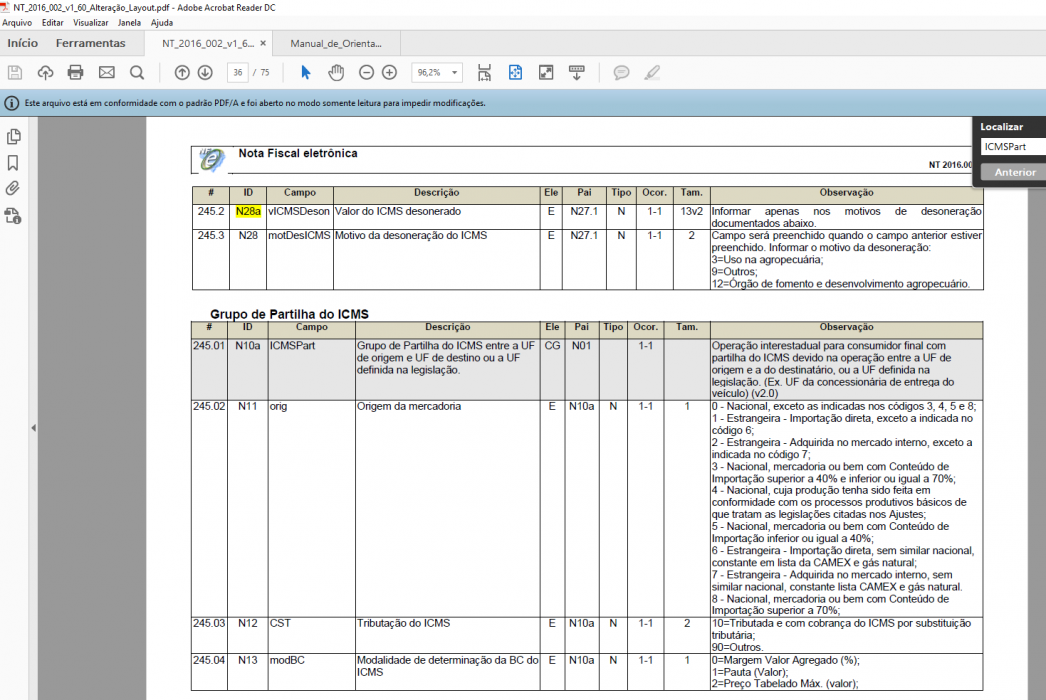Print the document with printer icon
The width and height of the screenshot is (1046, 700).
pyautogui.click(x=75, y=73)
